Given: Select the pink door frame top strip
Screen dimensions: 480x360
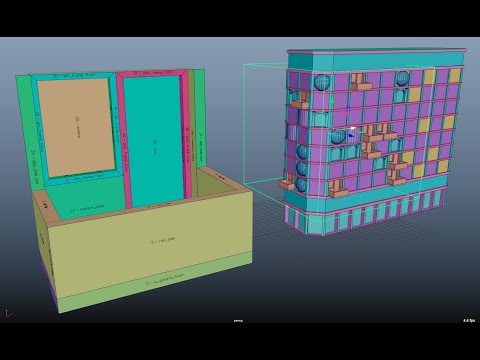Looking at the screenshot, I should (x=152, y=73).
